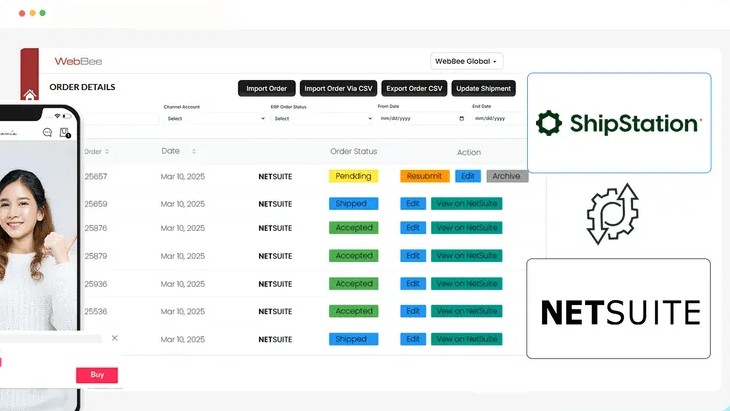
Task: Open the WebBee Global dropdown
Action: pyautogui.click(x=466, y=61)
